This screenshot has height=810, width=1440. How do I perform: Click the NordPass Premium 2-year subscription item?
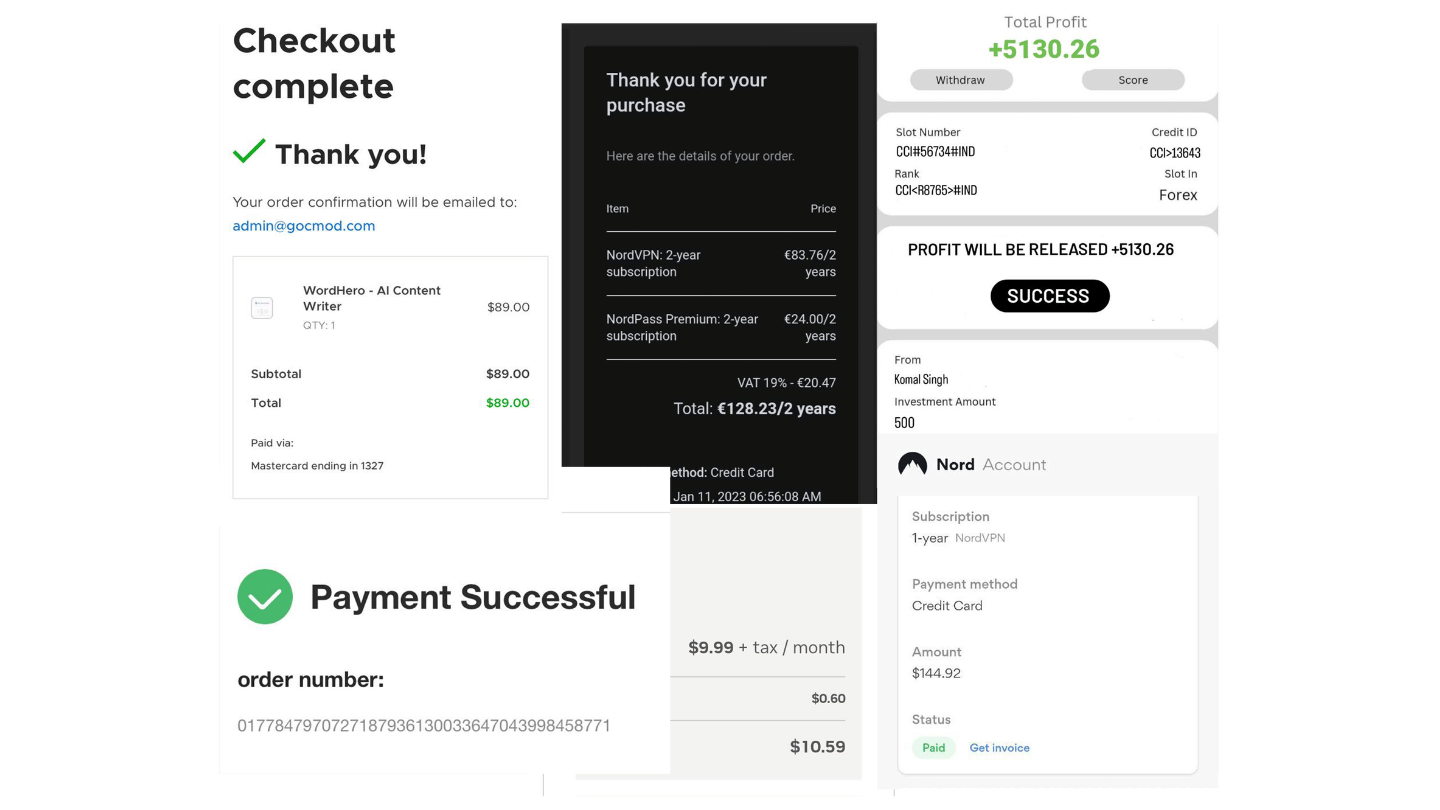pyautogui.click(x=682, y=327)
